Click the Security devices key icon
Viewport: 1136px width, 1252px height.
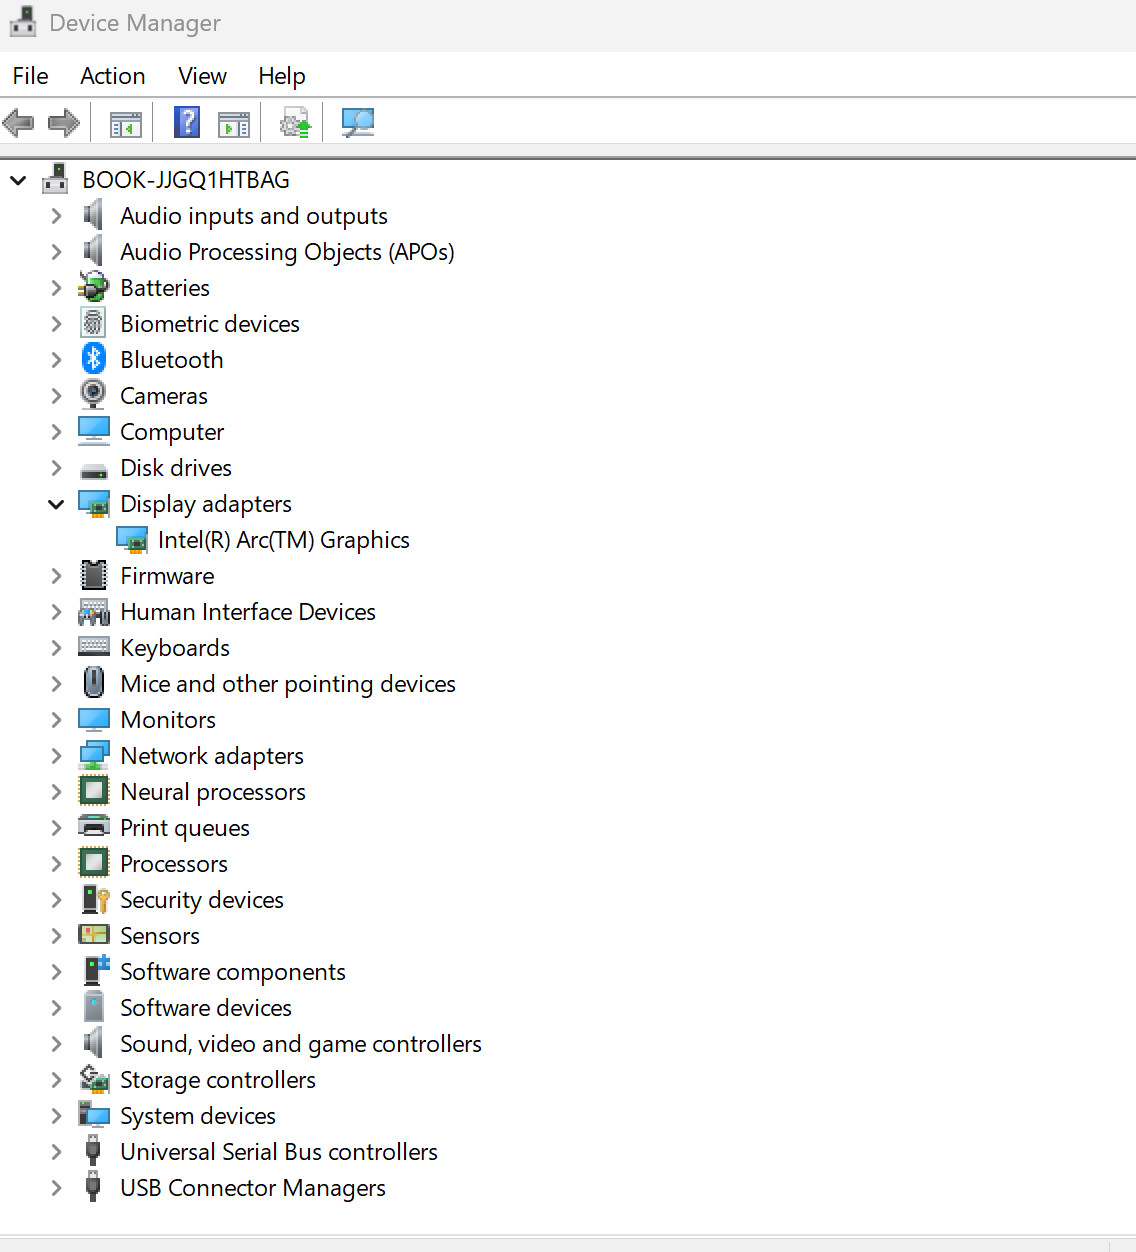point(95,899)
